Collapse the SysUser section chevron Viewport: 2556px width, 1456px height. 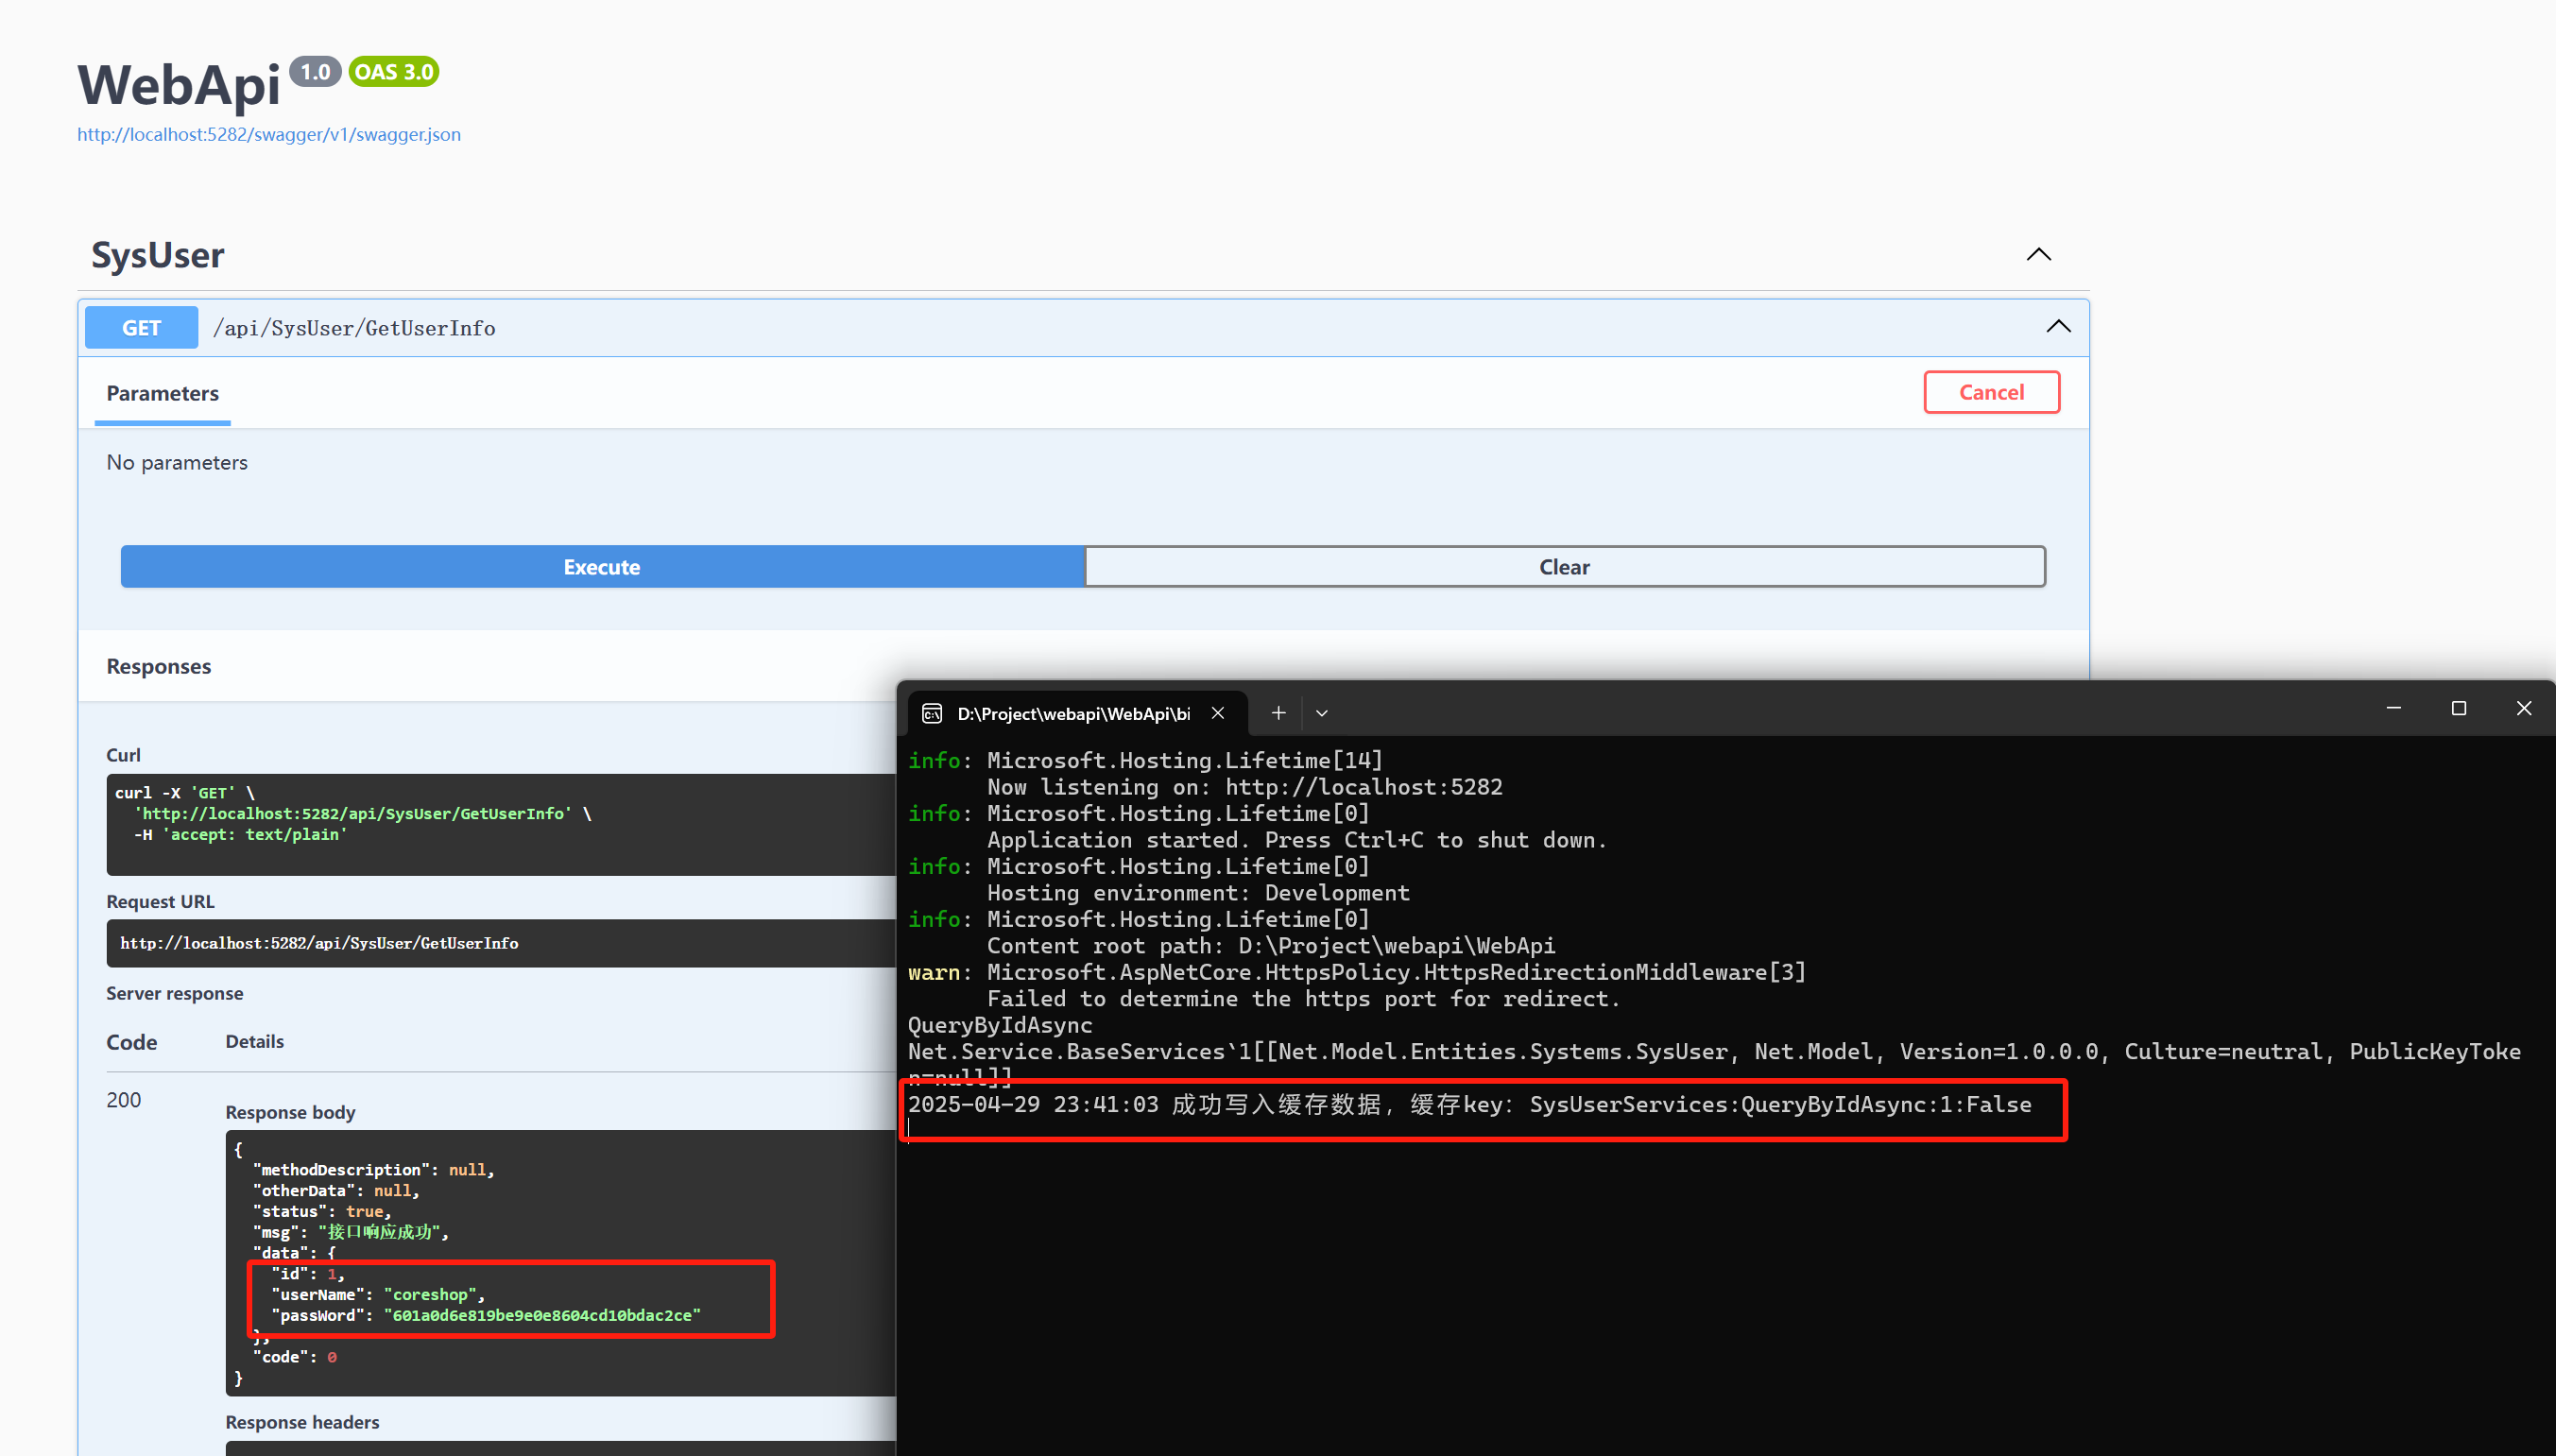[x=2038, y=254]
